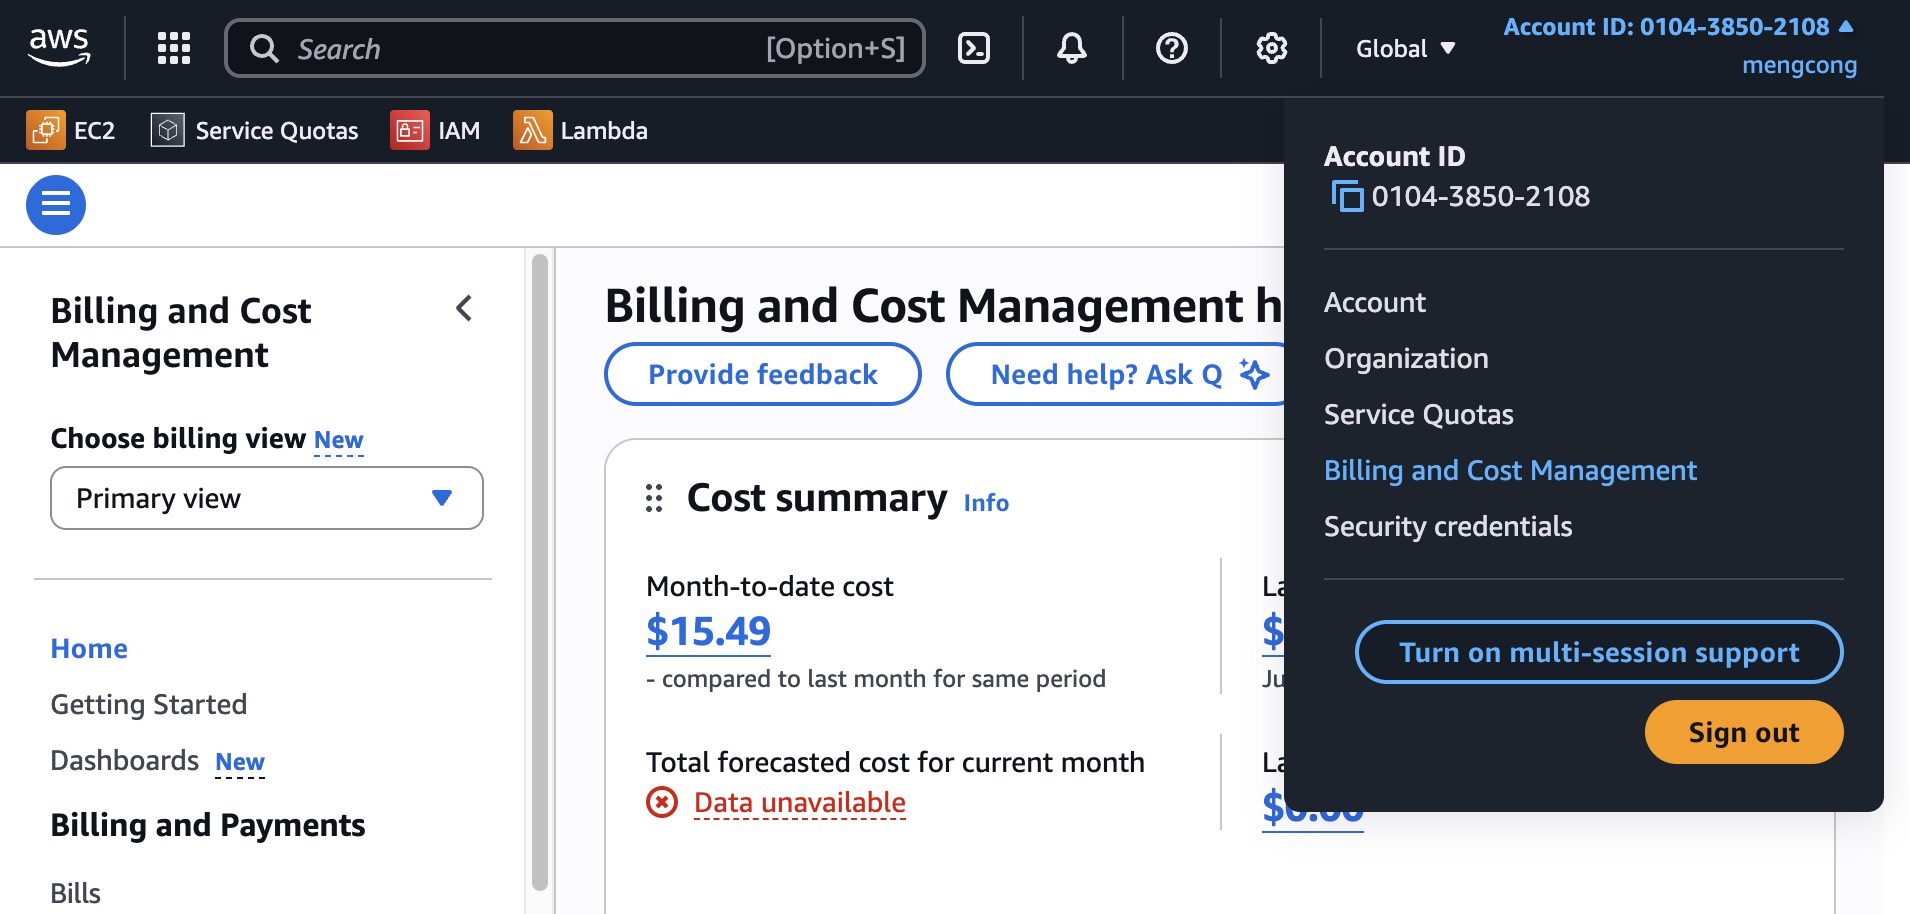Click the AWS logo home icon

pyautogui.click(x=59, y=47)
